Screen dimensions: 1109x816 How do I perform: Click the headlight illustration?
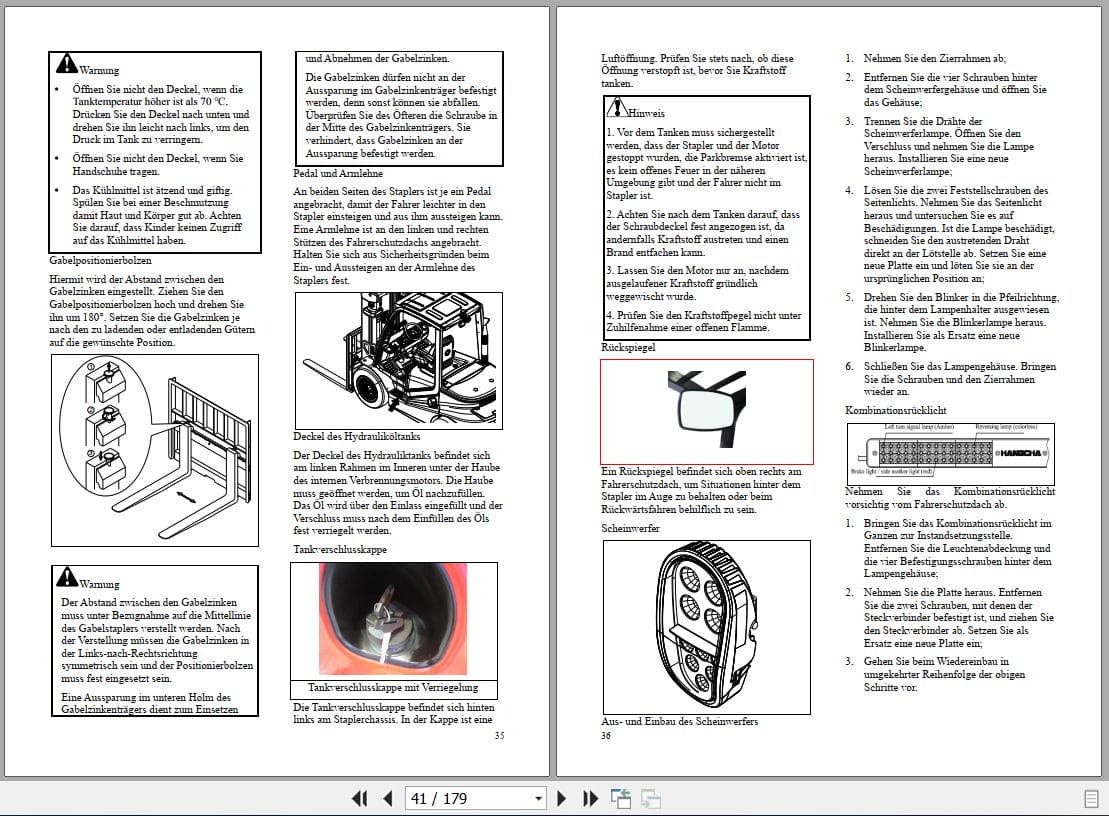point(707,627)
